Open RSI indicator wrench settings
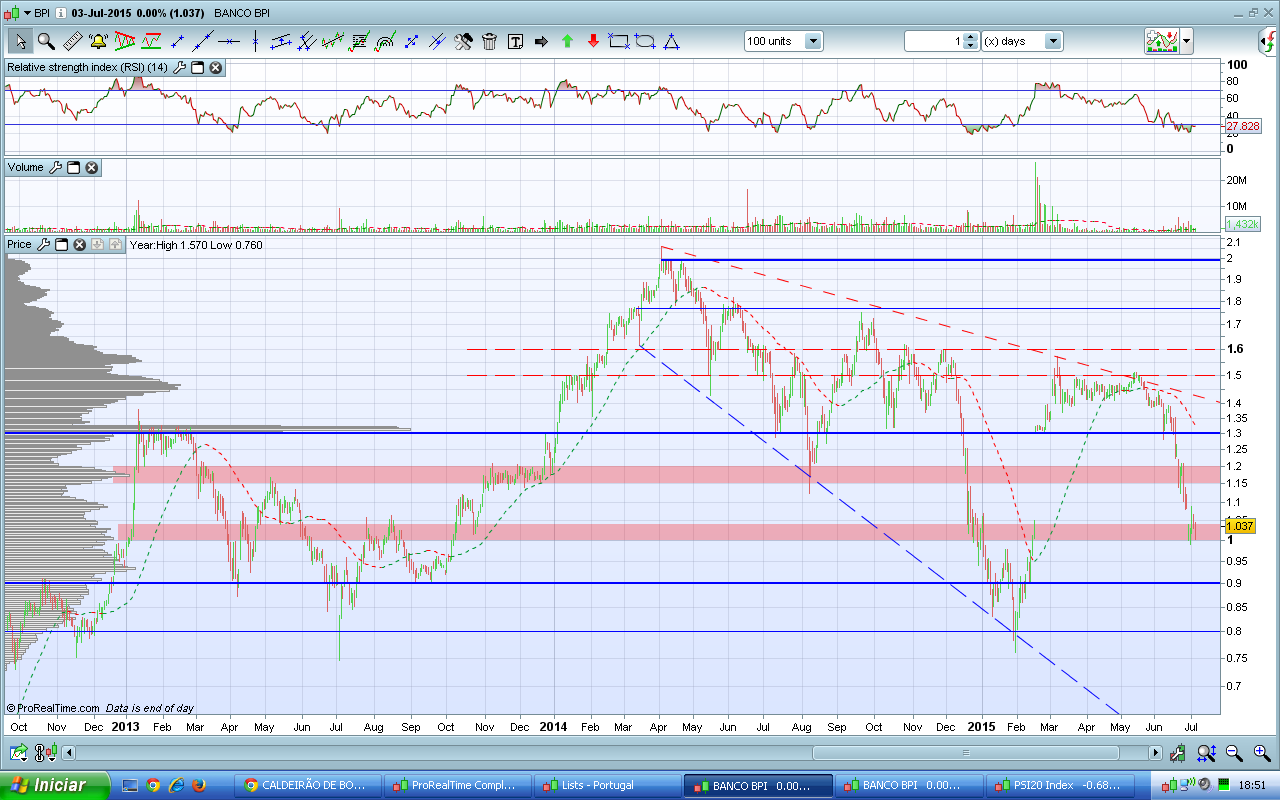 179,68
